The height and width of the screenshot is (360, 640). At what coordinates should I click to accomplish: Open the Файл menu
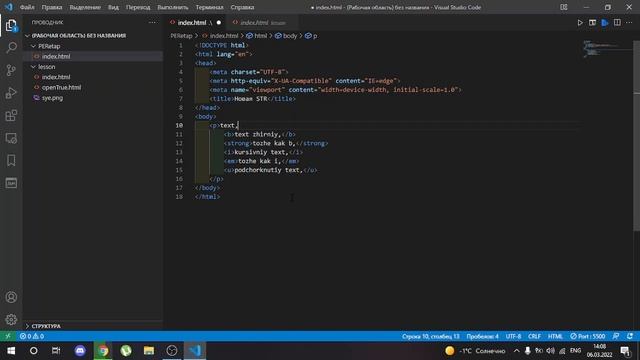27,7
